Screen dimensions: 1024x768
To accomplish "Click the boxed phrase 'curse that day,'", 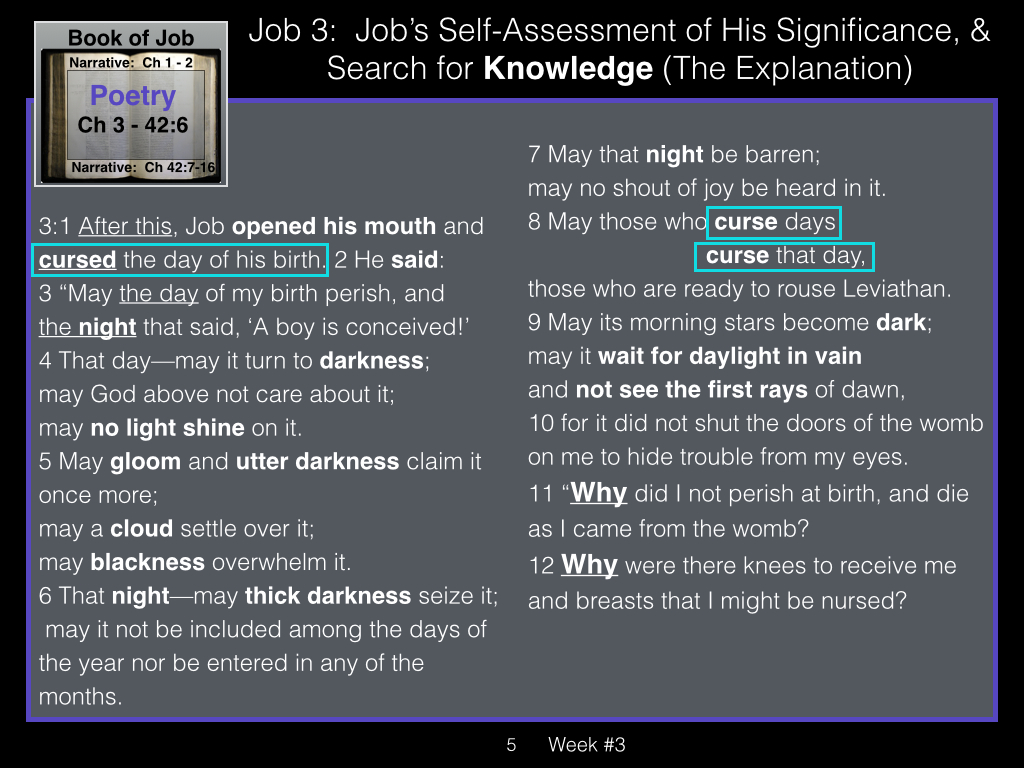I will coord(784,256).
